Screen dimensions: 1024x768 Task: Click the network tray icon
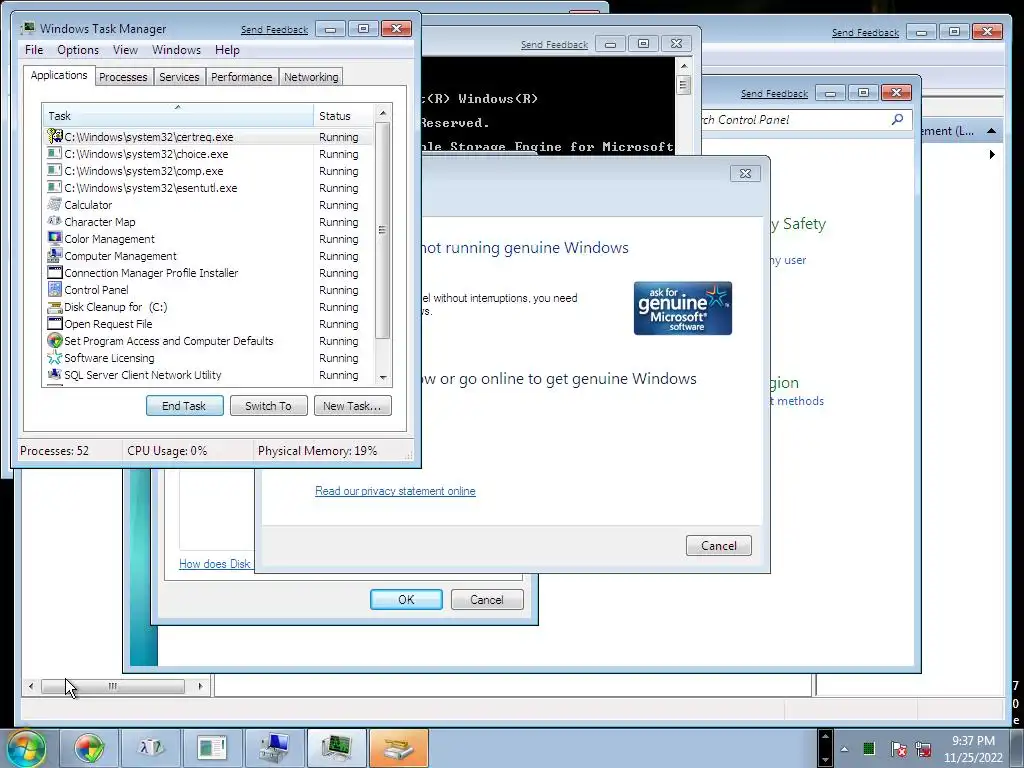point(923,749)
